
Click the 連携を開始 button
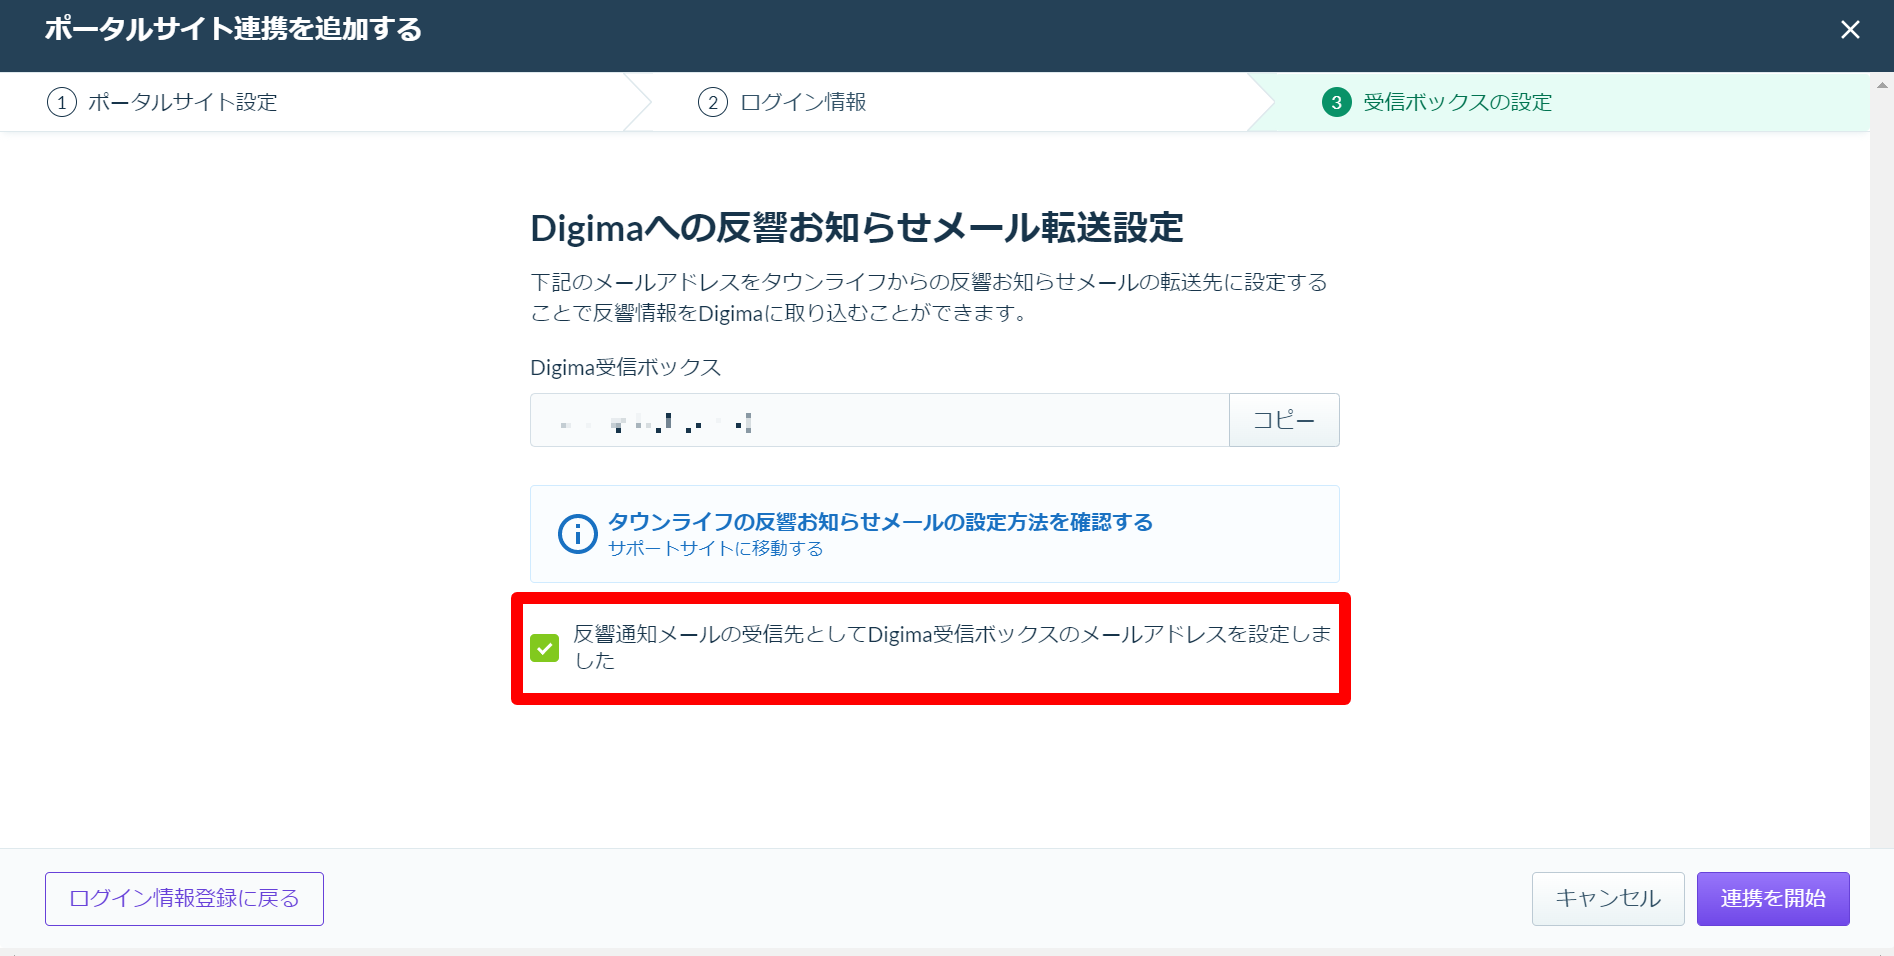(1773, 899)
